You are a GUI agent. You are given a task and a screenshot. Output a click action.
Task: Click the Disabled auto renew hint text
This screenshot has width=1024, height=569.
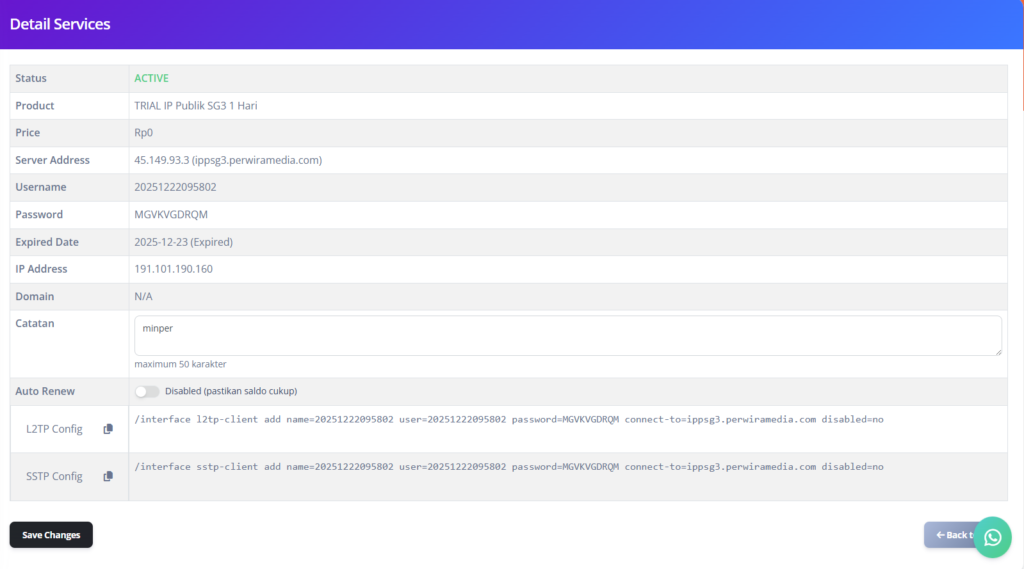[x=230, y=391]
